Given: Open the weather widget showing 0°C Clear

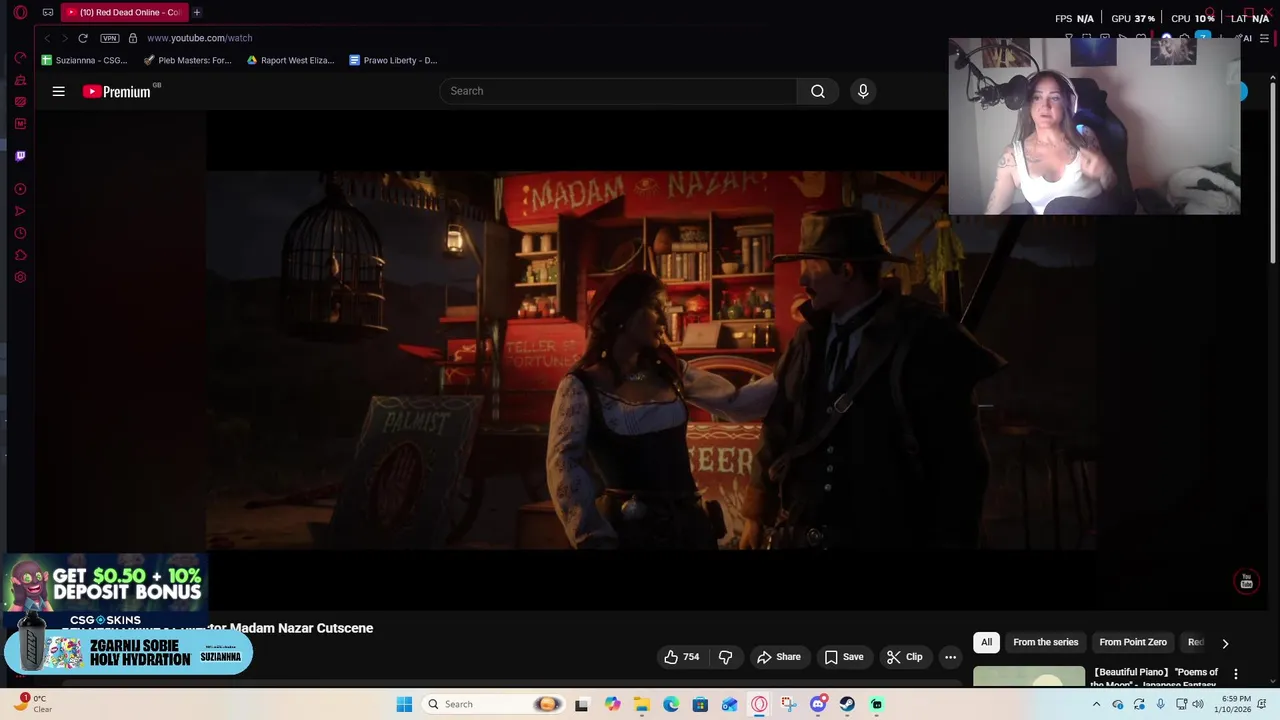Looking at the screenshot, I should 33,703.
